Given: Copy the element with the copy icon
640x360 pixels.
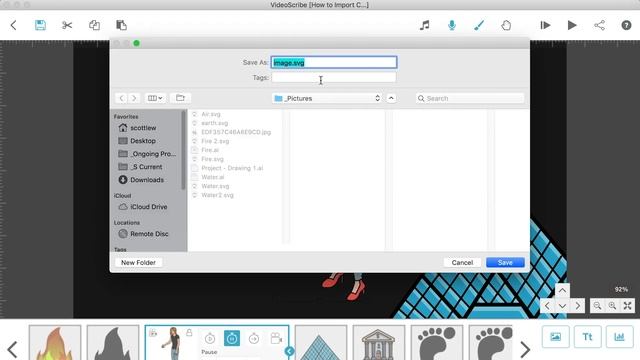Looking at the screenshot, I should coord(94,25).
